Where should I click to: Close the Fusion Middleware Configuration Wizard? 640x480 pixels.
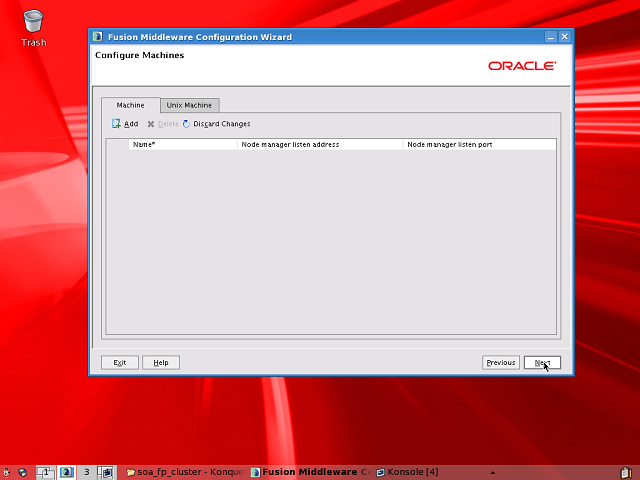tap(564, 37)
